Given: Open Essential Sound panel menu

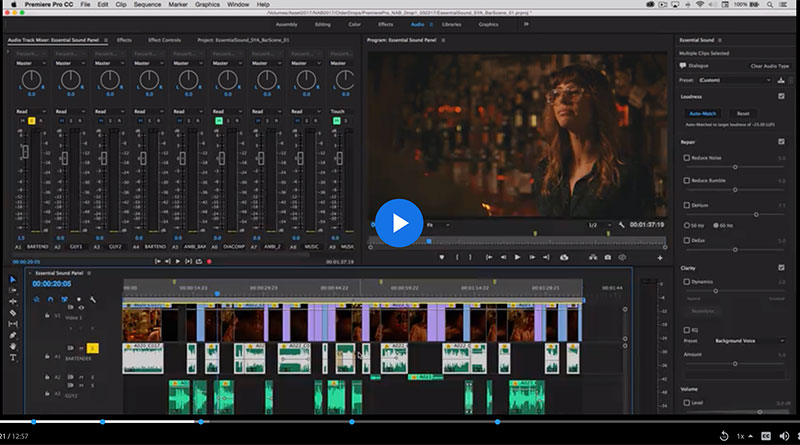Looking at the screenshot, I should 719,40.
